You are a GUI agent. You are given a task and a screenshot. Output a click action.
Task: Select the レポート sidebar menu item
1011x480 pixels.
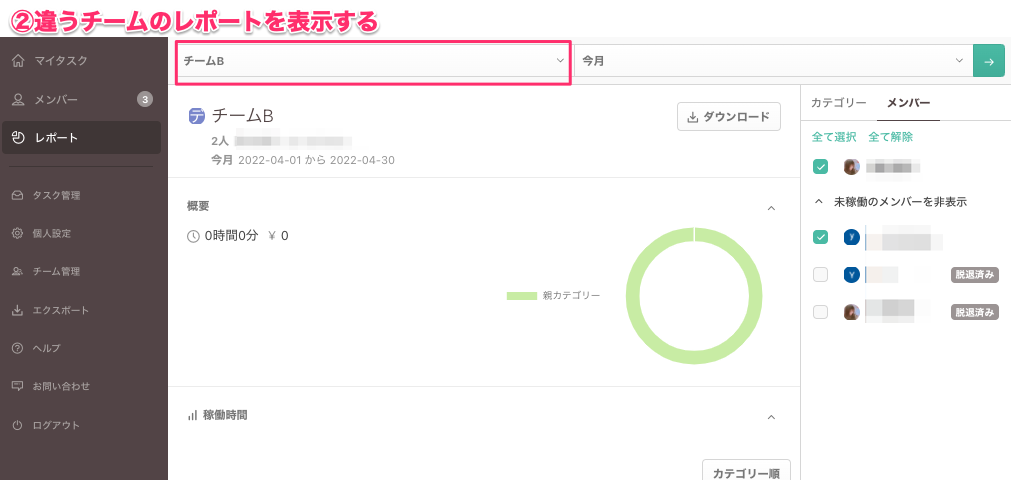point(81,137)
